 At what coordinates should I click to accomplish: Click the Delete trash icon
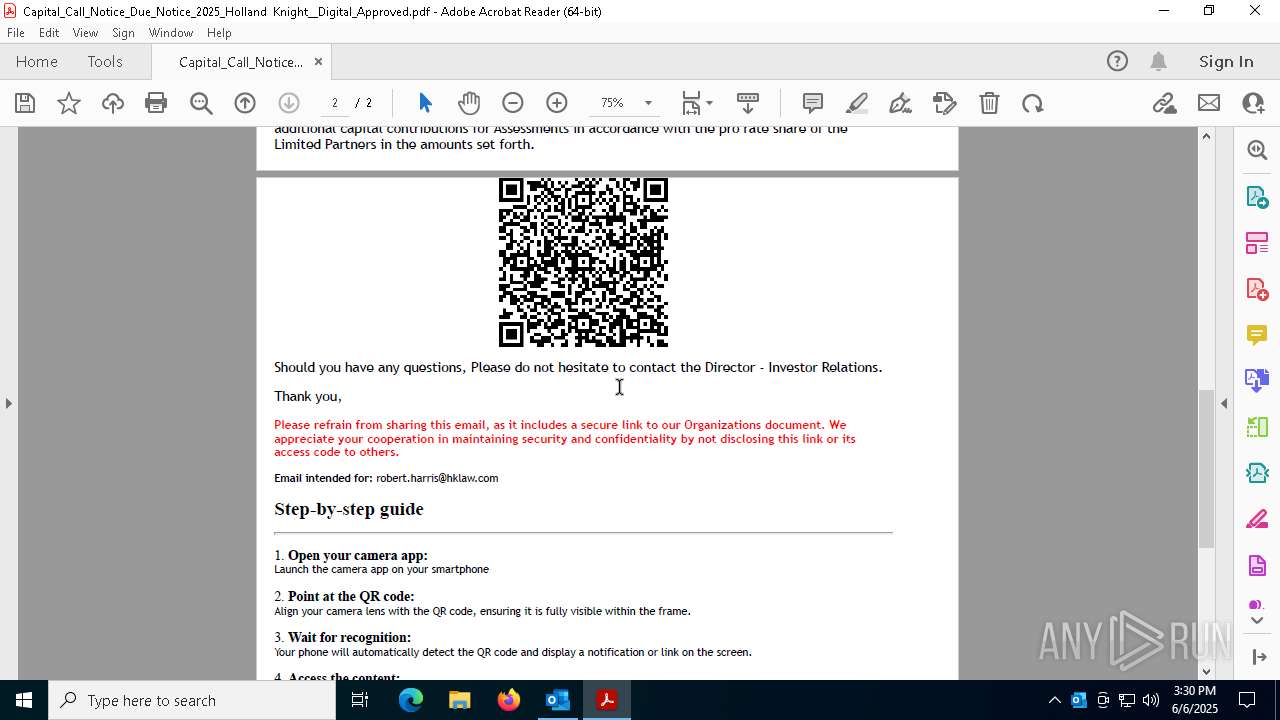pos(989,103)
